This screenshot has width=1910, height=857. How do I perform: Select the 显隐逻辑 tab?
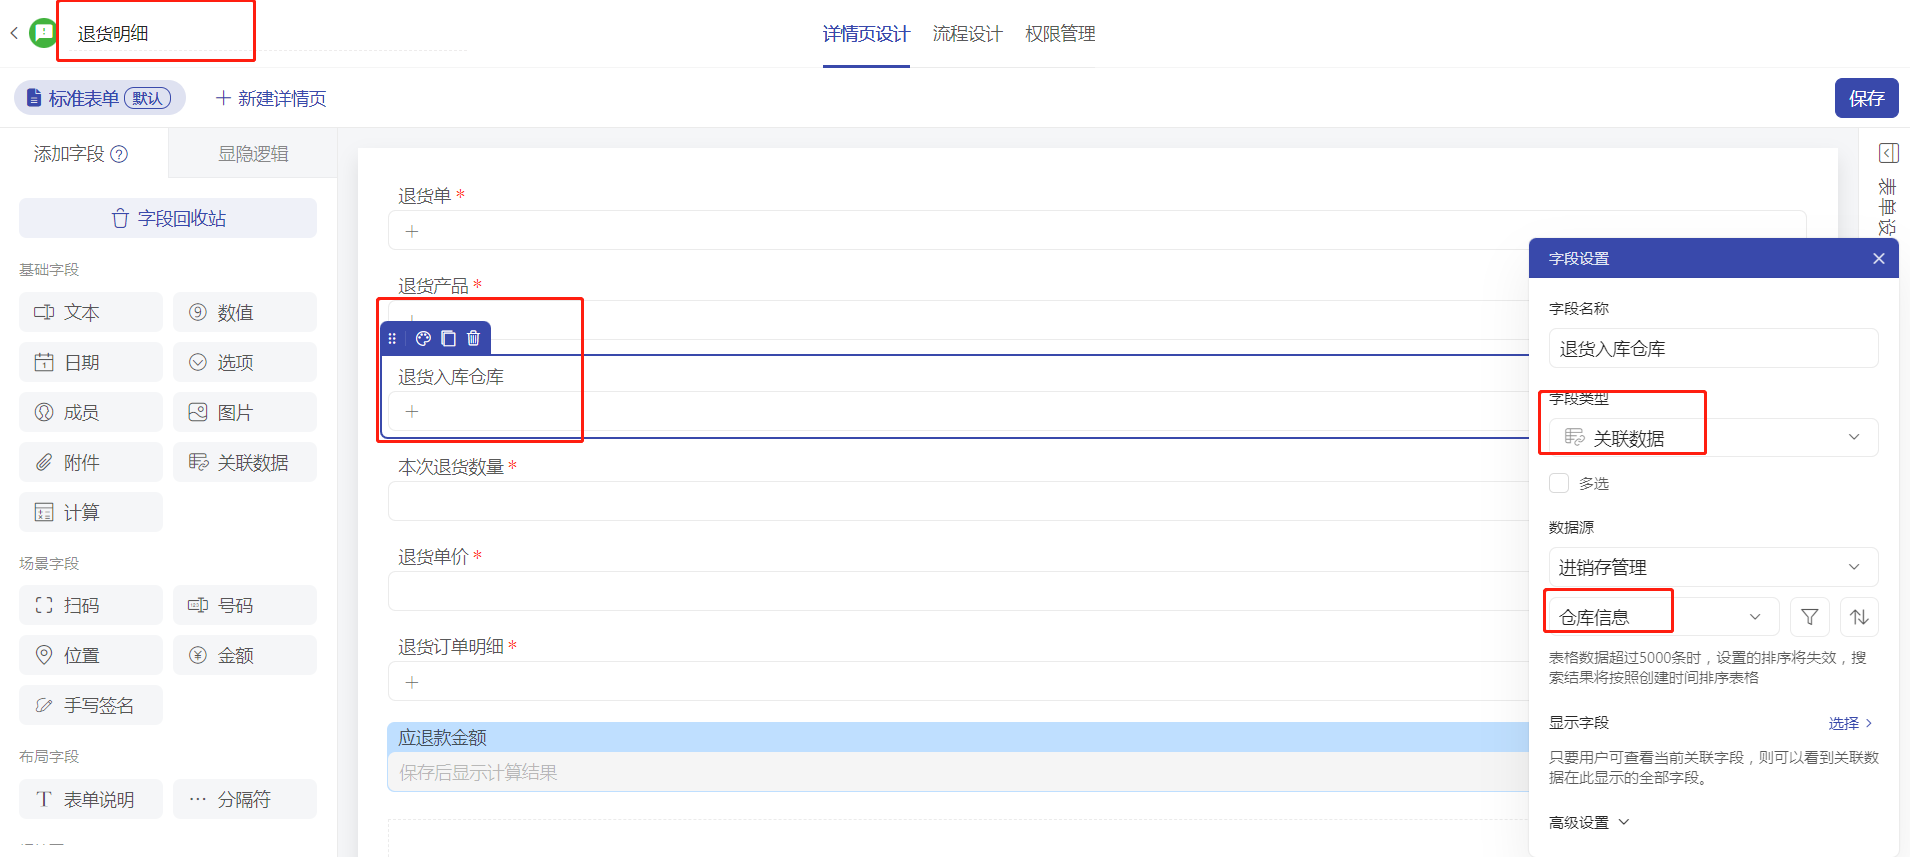click(253, 153)
